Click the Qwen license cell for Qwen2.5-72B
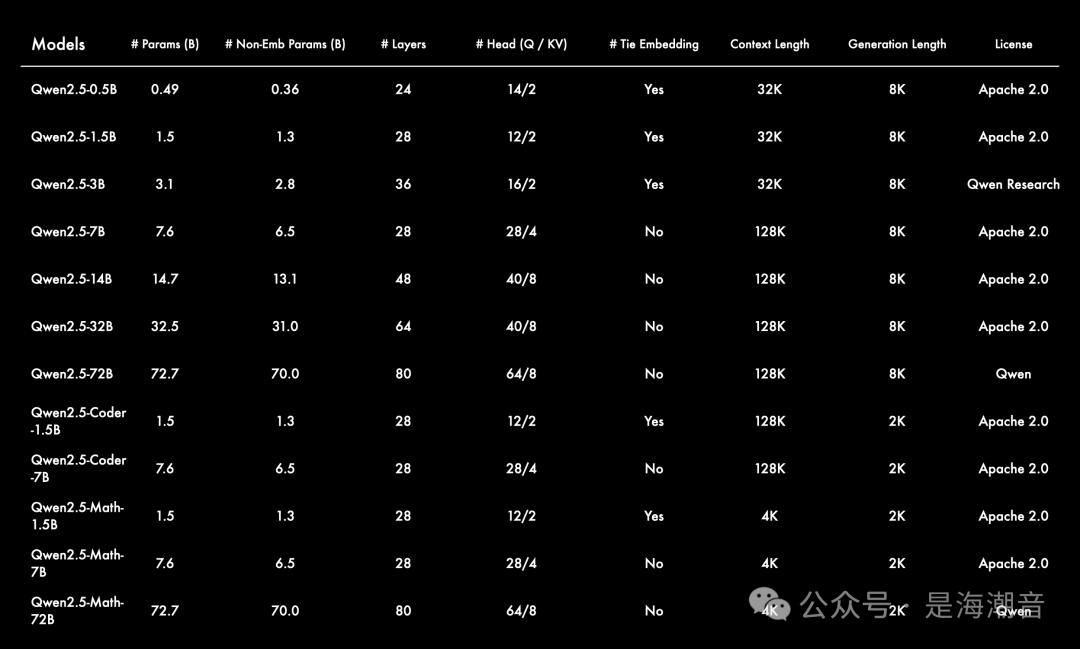The width and height of the screenshot is (1080, 649). click(x=1013, y=374)
